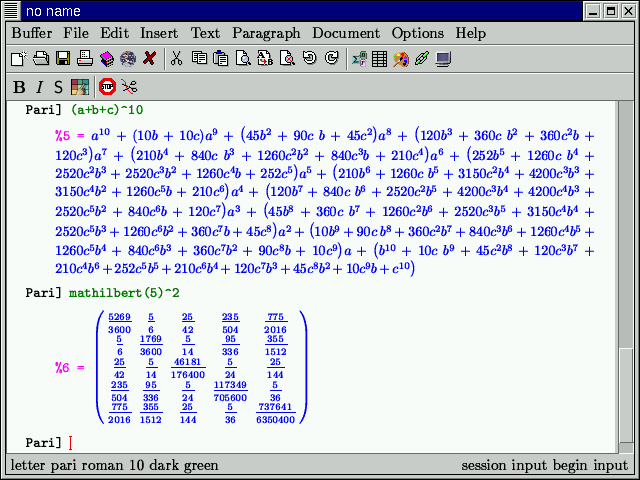Click the matrix entry 117349/705600
The width and height of the screenshot is (640, 480).
pyautogui.click(x=230, y=391)
